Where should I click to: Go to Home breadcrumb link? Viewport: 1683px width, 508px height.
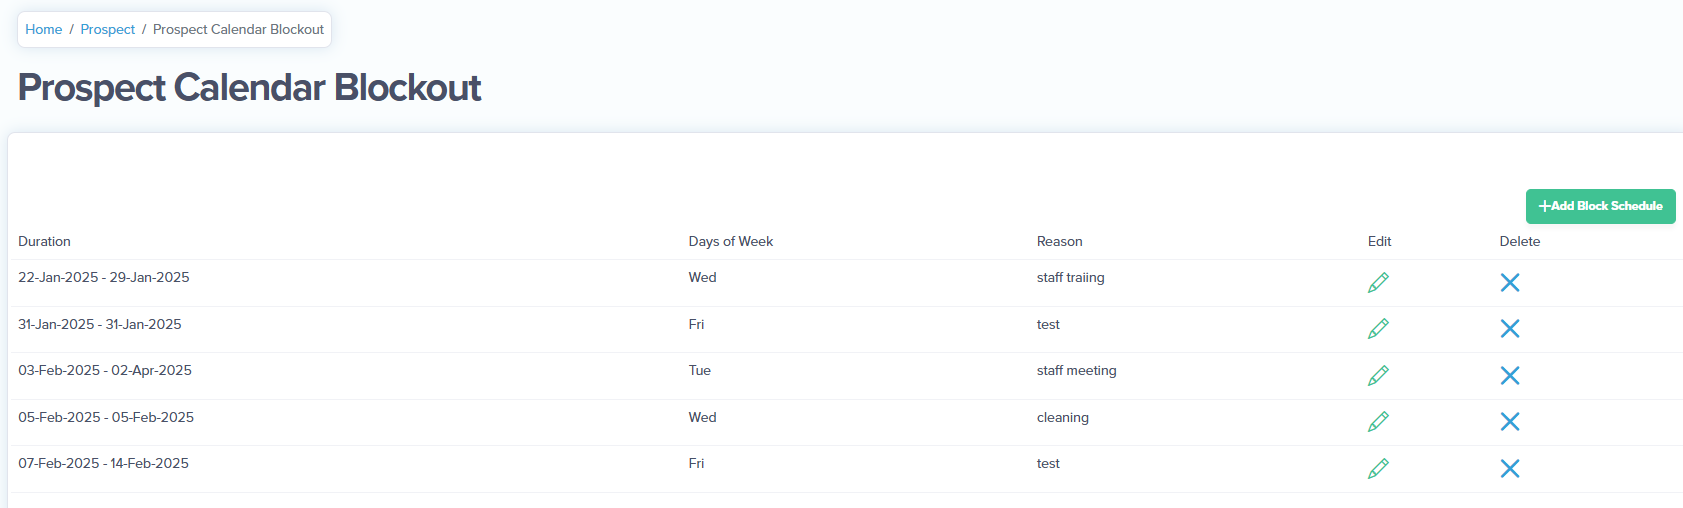point(44,30)
